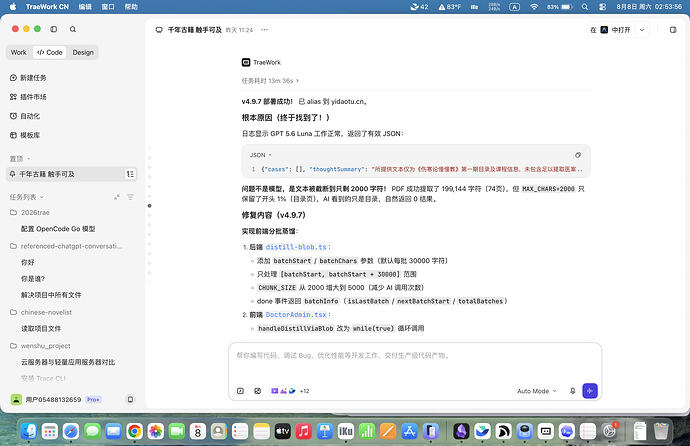Open Safari from the Dock
Viewport: 690px width, 446px height.
pyautogui.click(x=71, y=431)
